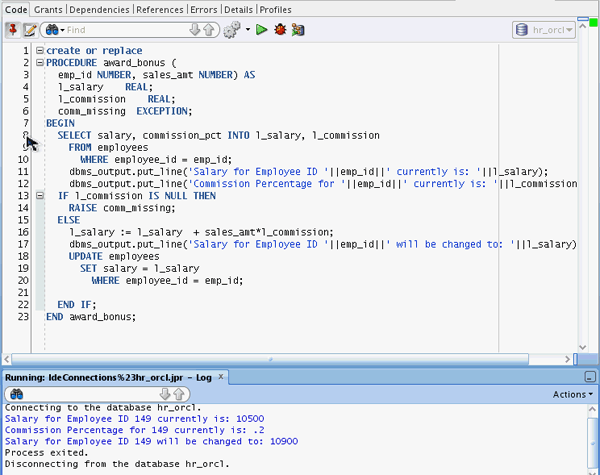Run the procedure with the green play icon
The image size is (600, 475).
[262, 29]
